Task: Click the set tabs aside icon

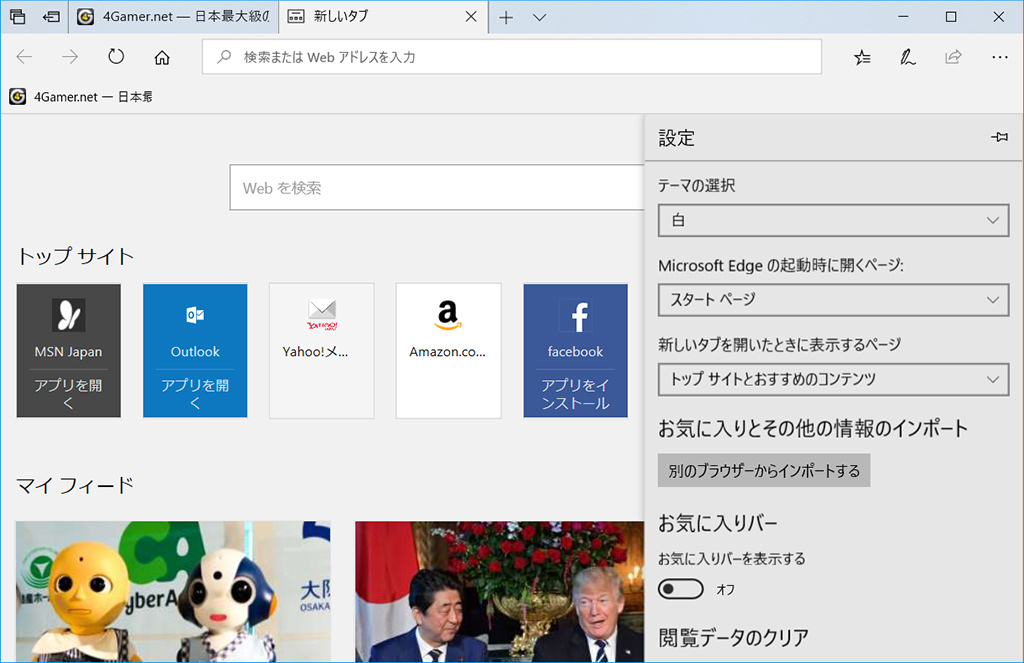Action: click(x=51, y=17)
